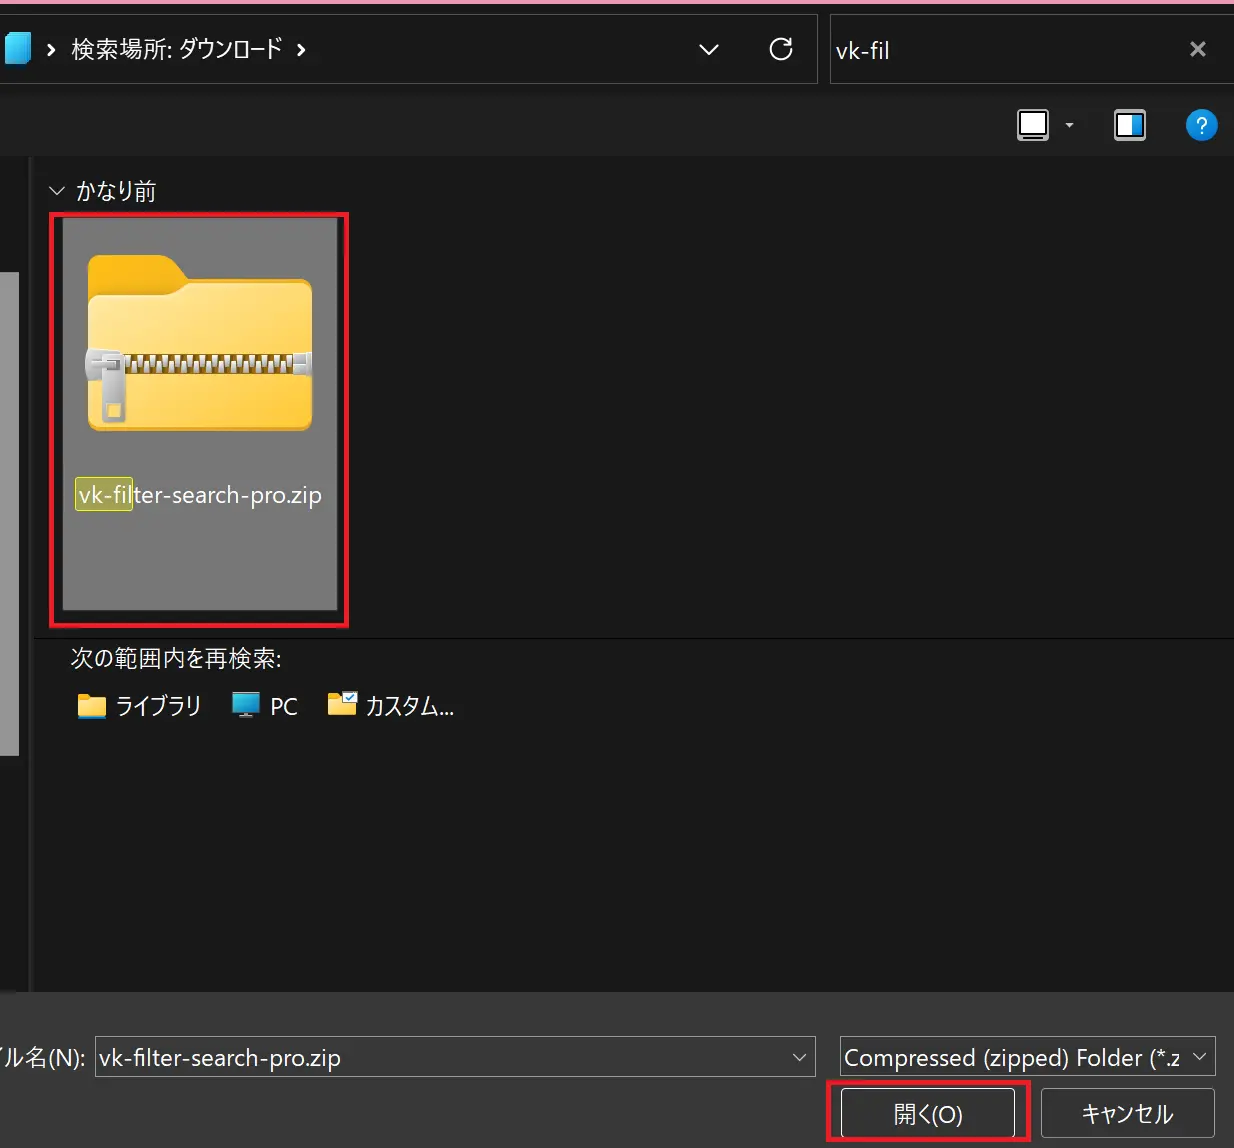Open the blue help question icon

point(1201,125)
